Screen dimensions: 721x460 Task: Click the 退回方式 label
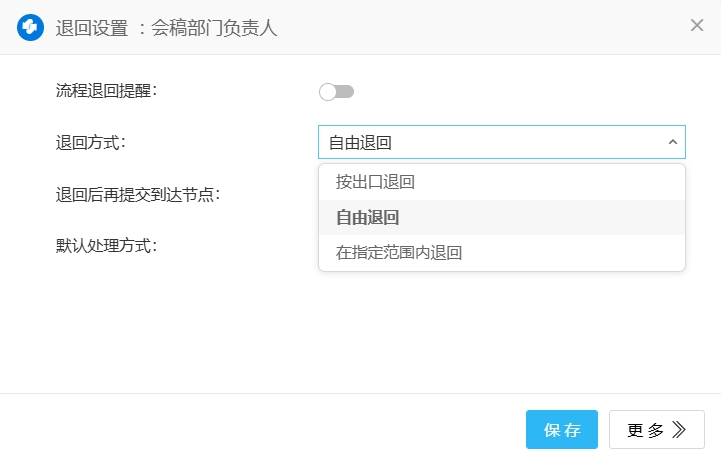(90, 142)
